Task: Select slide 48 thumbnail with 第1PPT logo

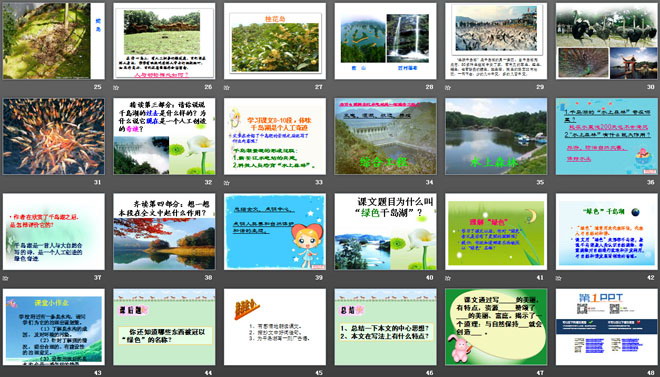Action: point(607,327)
